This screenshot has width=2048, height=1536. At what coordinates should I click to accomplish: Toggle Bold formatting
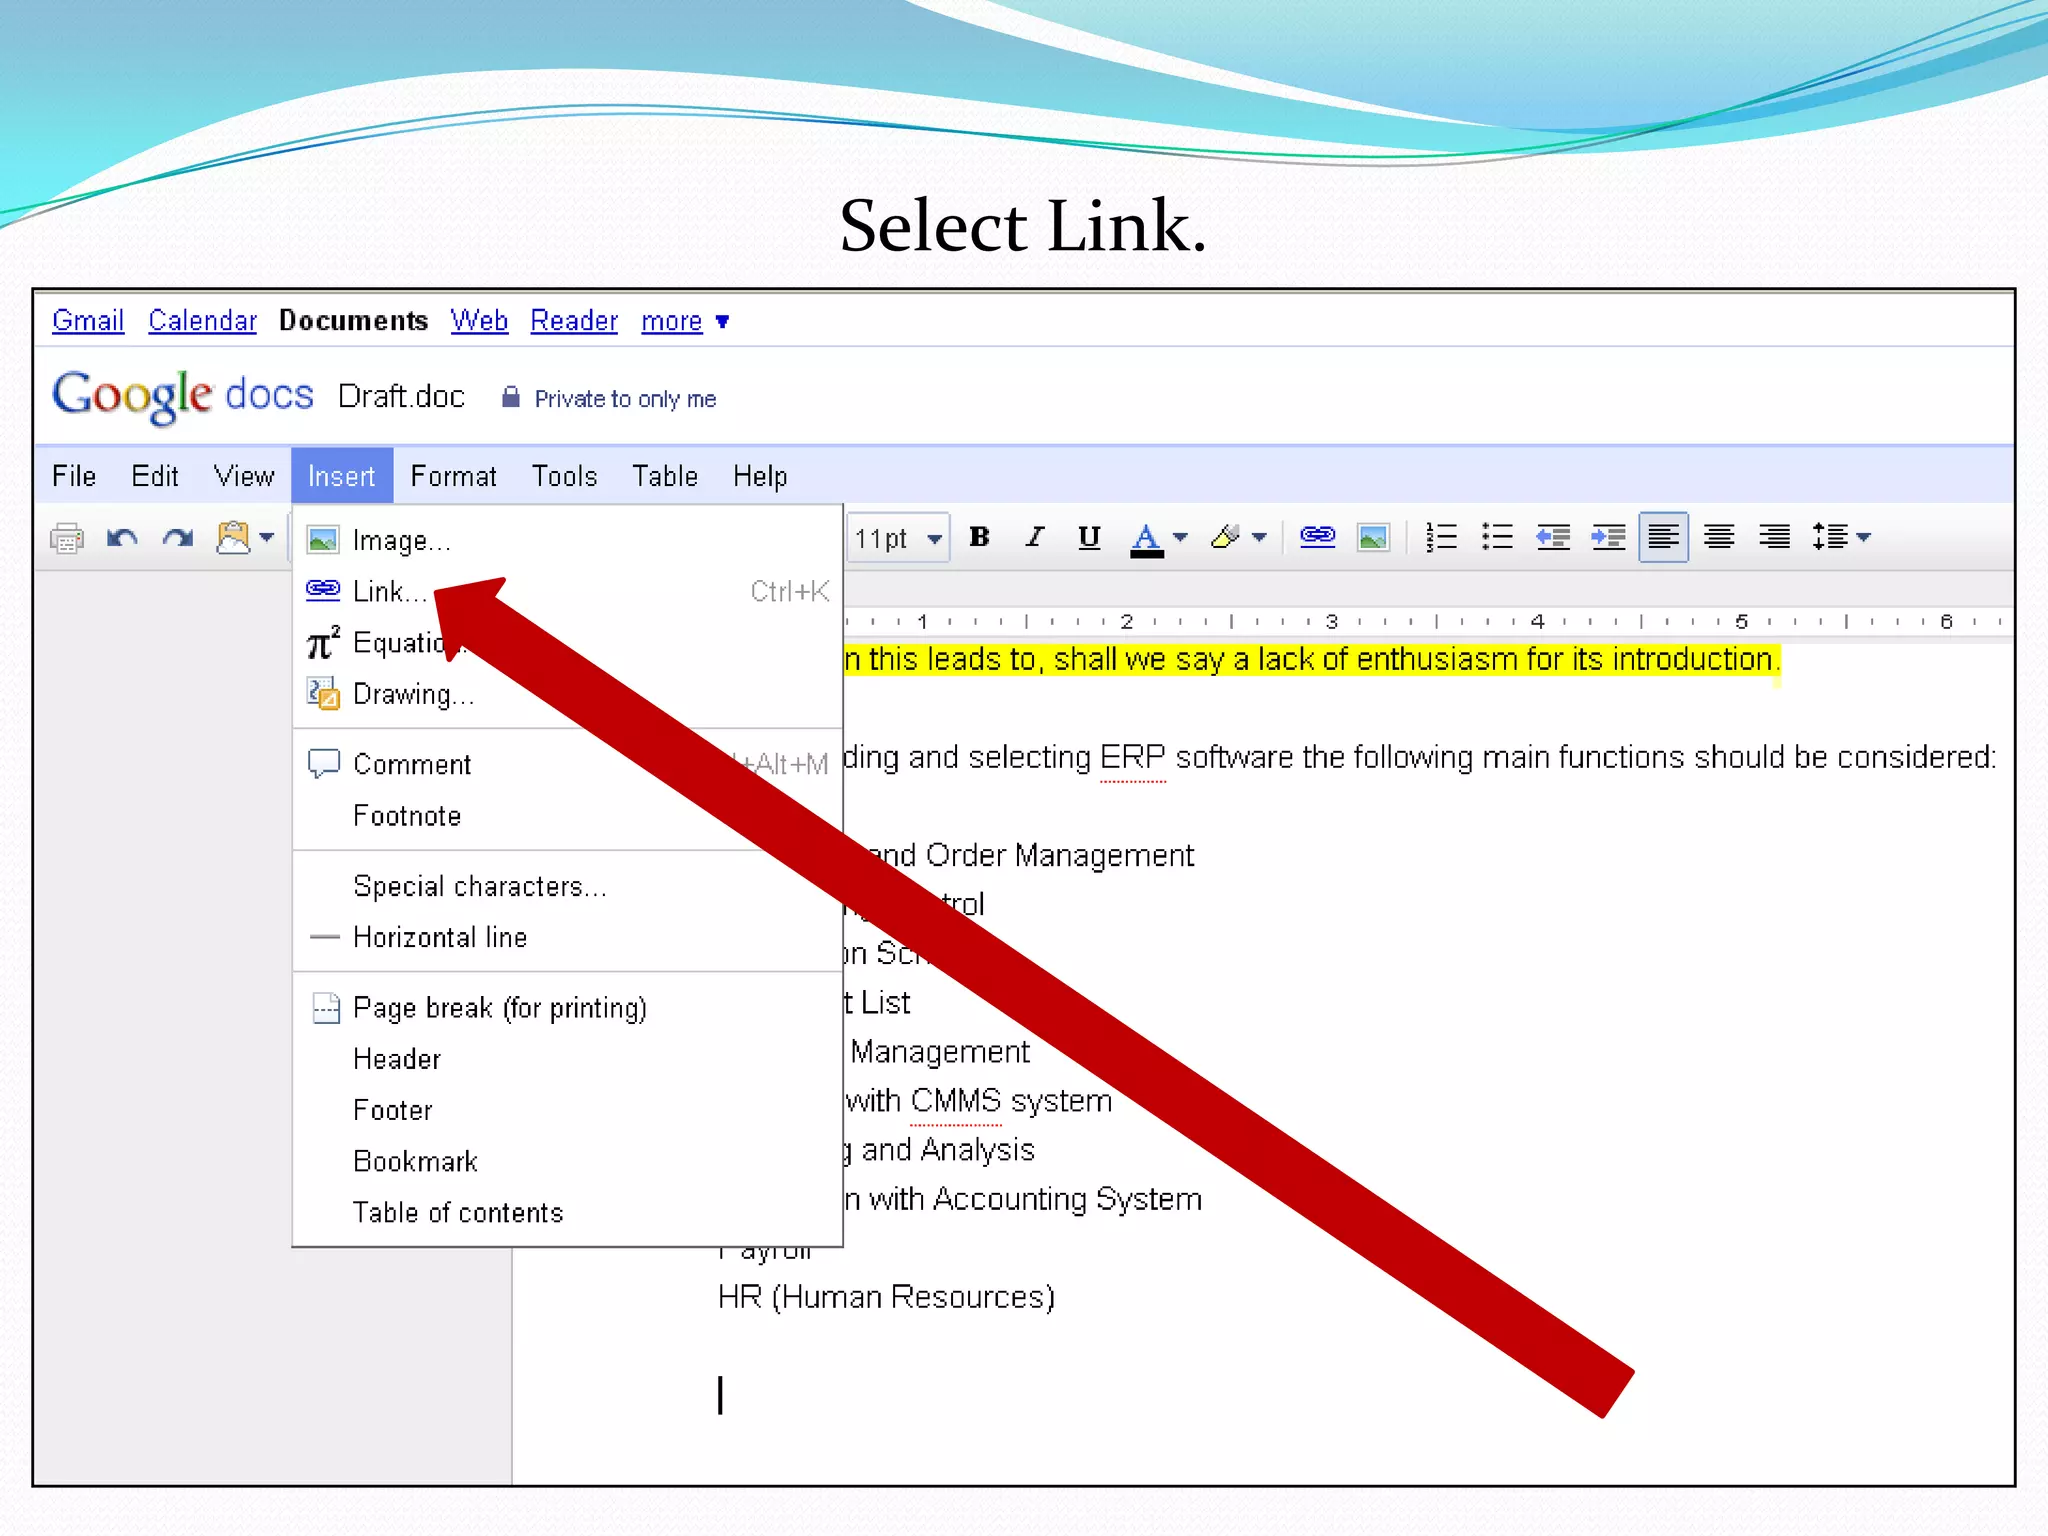[x=980, y=537]
